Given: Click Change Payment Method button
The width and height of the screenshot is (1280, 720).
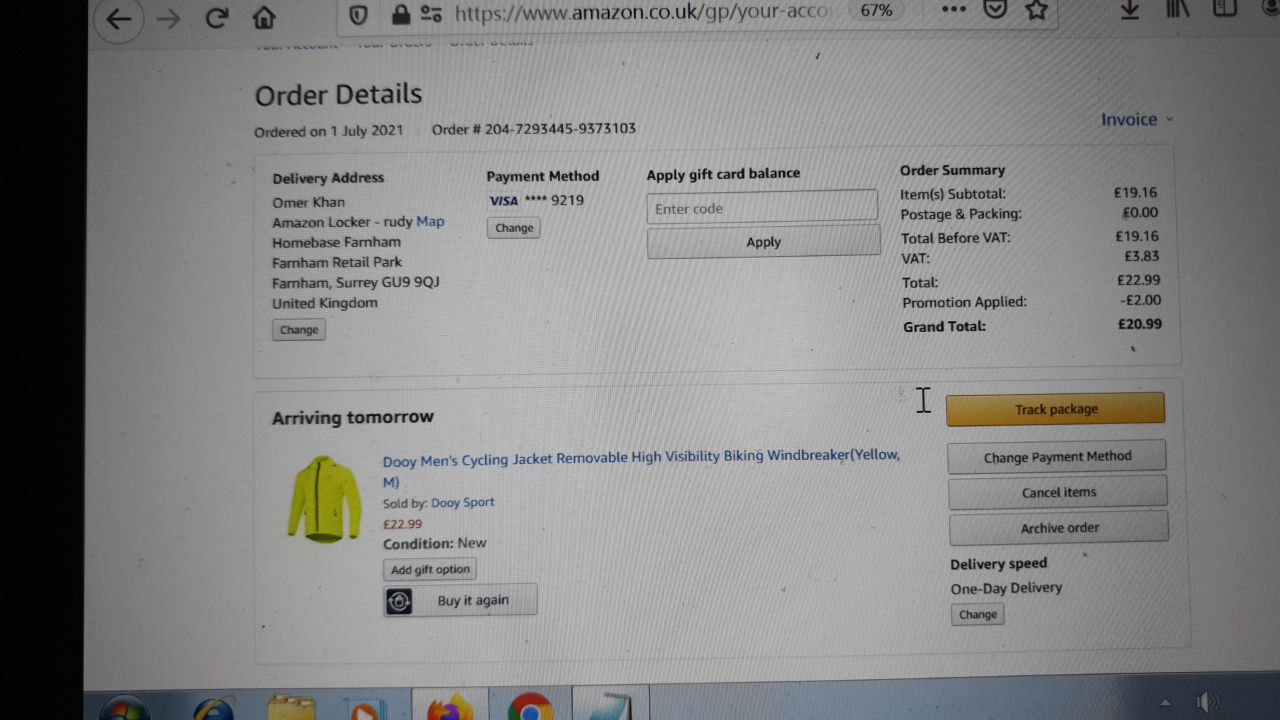Looking at the screenshot, I should 1057,457.
